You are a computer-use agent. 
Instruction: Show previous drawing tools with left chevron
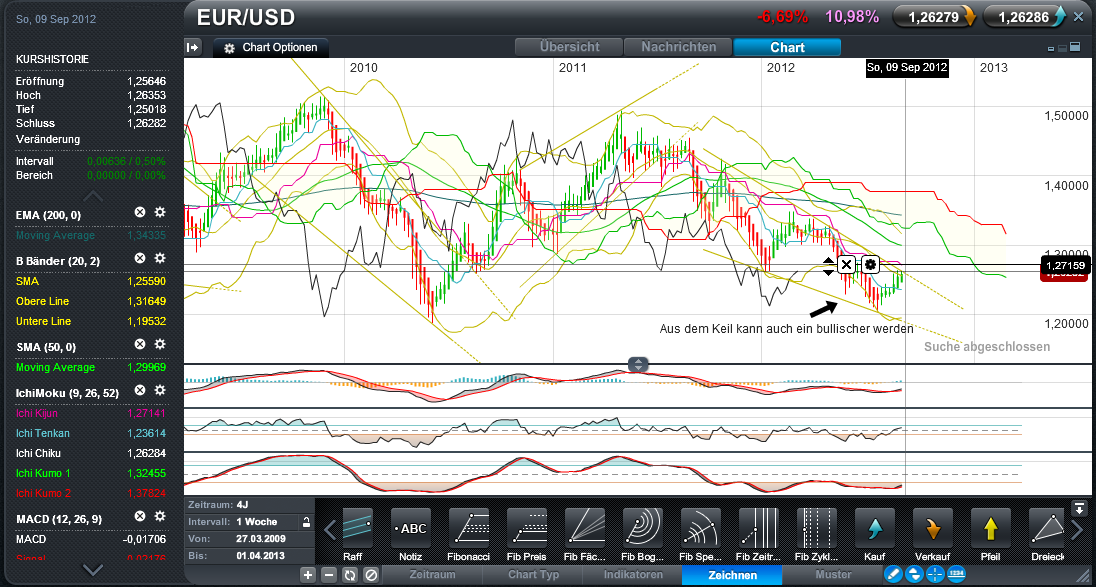pyautogui.click(x=331, y=531)
